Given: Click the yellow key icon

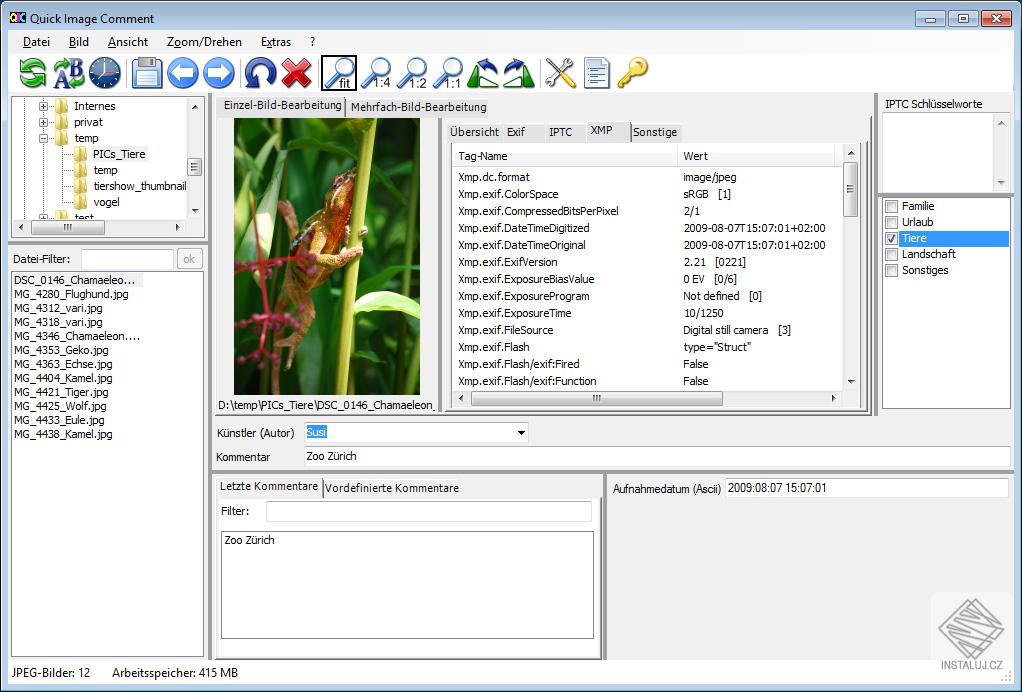Looking at the screenshot, I should pyautogui.click(x=632, y=73).
